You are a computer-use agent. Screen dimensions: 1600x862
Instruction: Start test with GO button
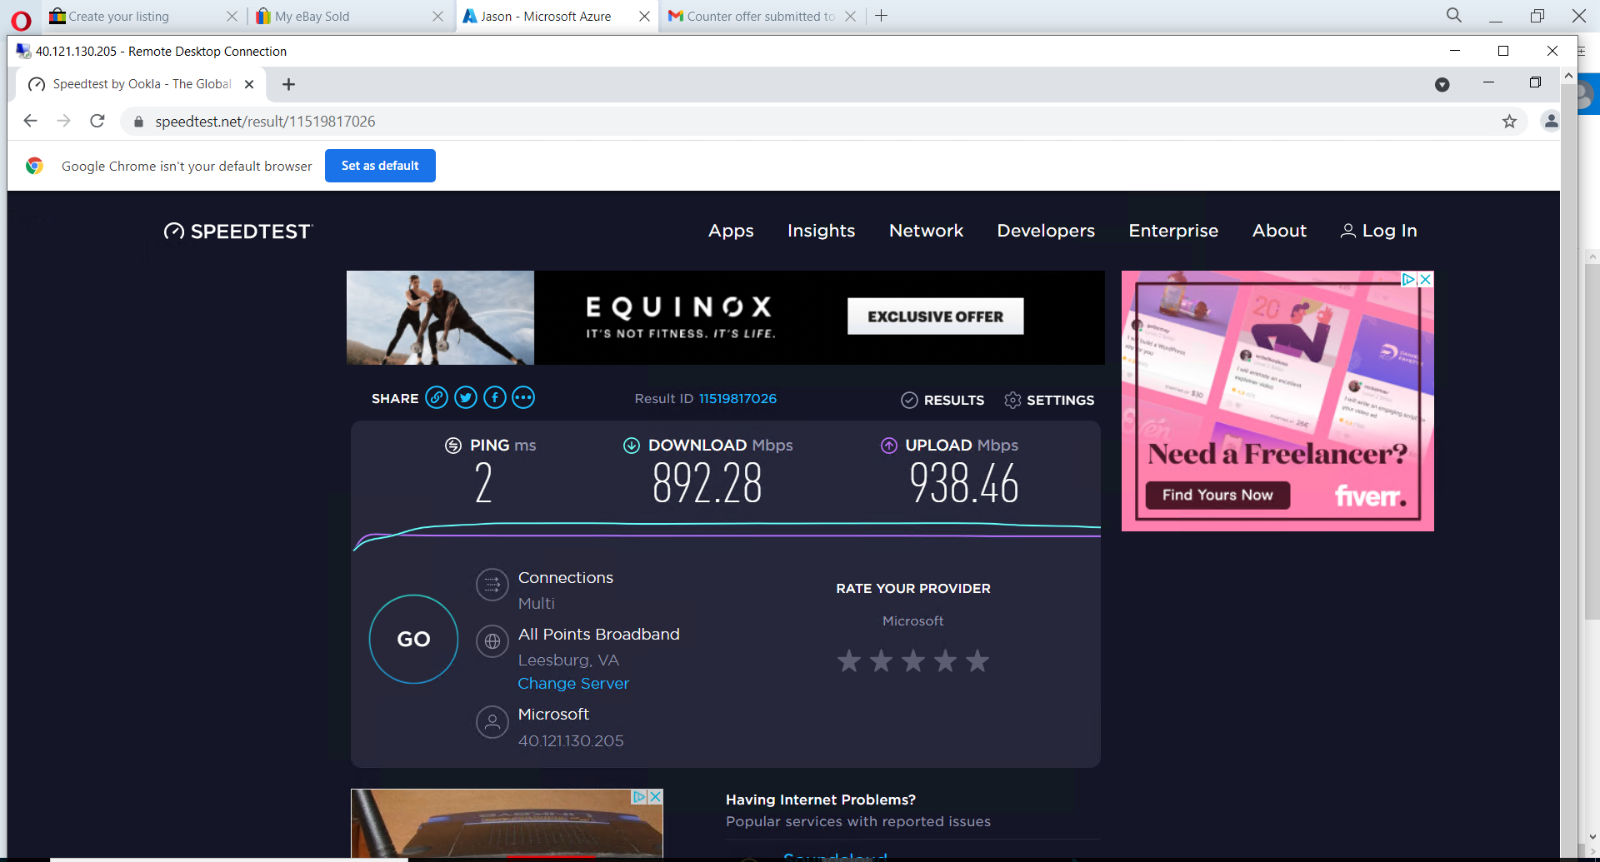pos(413,639)
